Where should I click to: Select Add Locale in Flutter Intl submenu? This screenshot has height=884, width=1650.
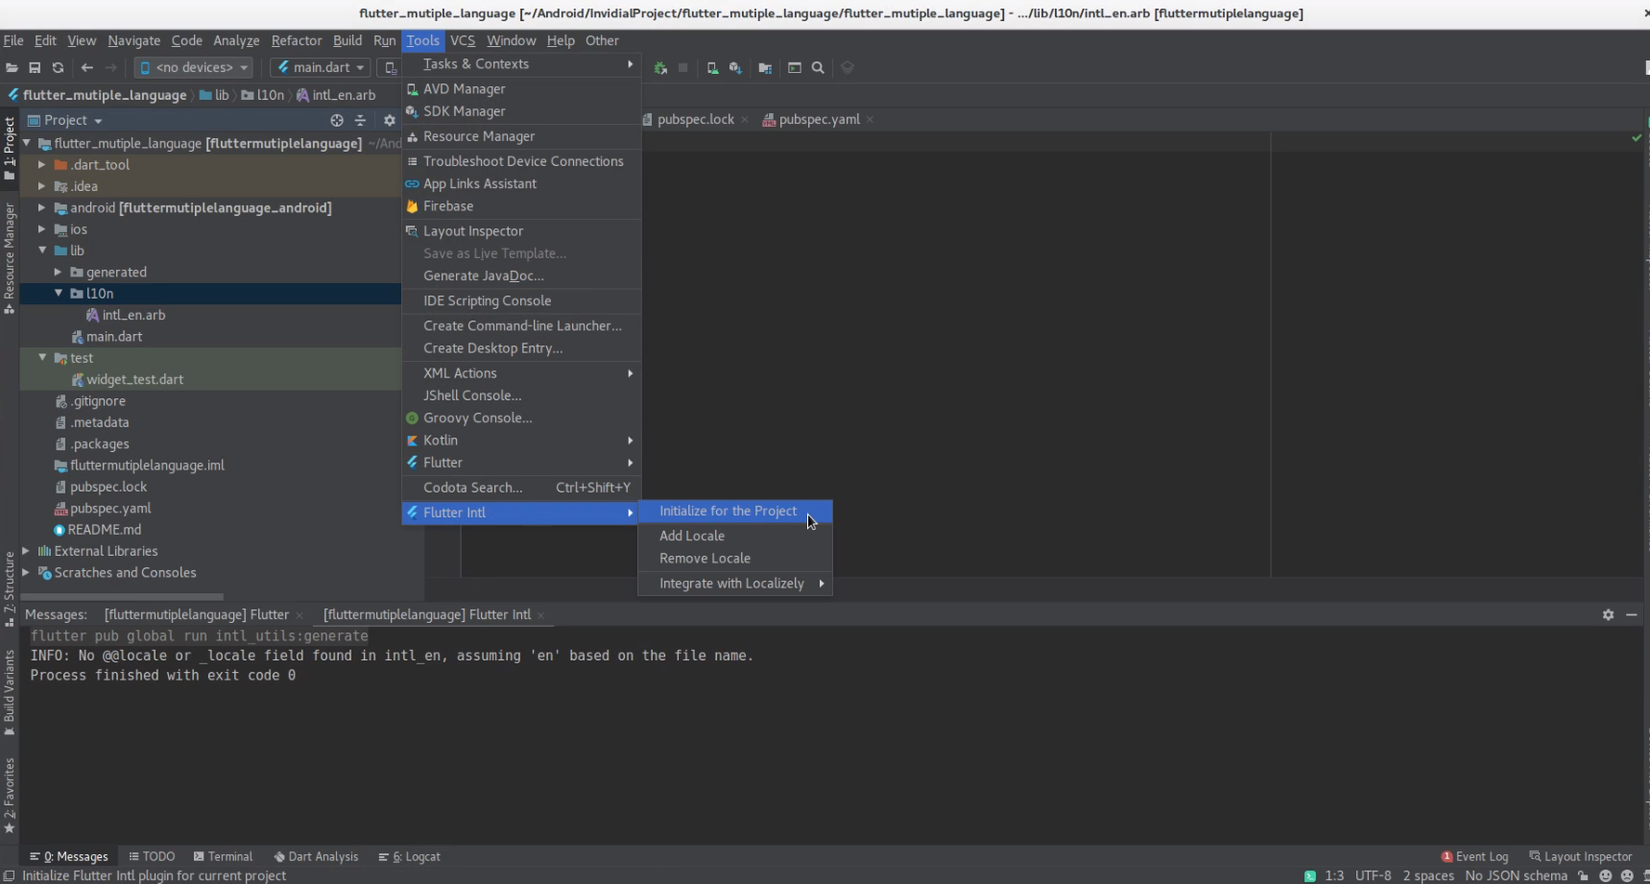point(691,536)
